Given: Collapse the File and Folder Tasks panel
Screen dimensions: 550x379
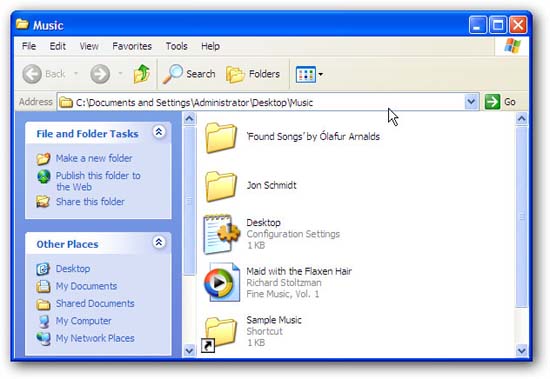Looking at the screenshot, I should click(159, 132).
